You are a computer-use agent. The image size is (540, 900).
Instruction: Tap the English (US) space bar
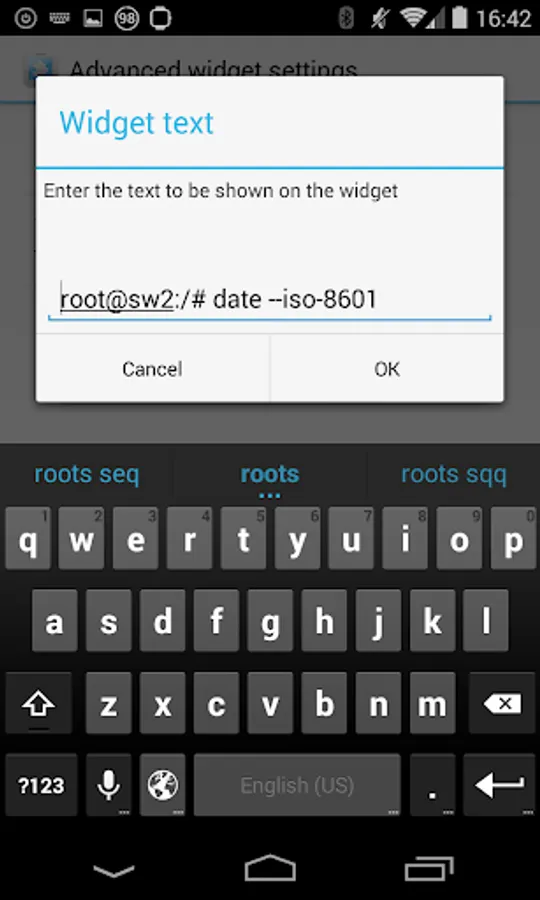[x=297, y=785]
